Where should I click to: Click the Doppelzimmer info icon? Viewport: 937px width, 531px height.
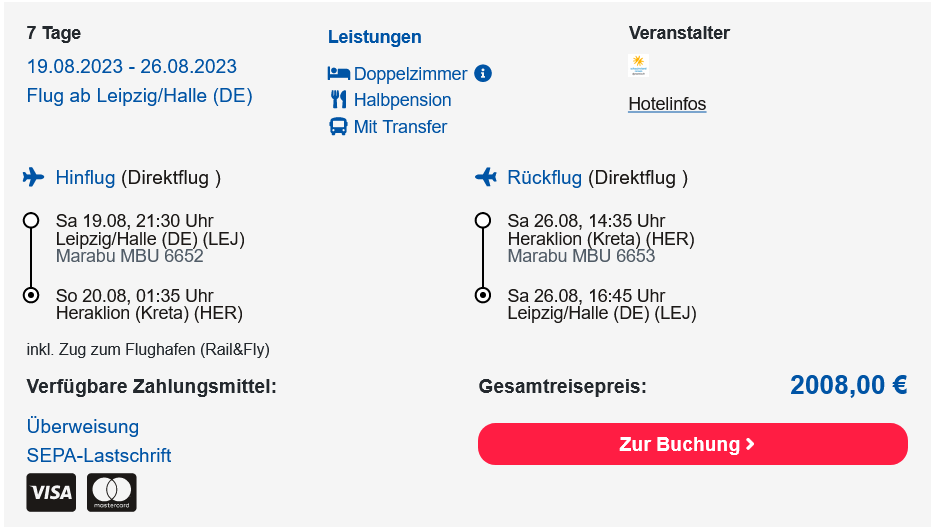point(483,73)
